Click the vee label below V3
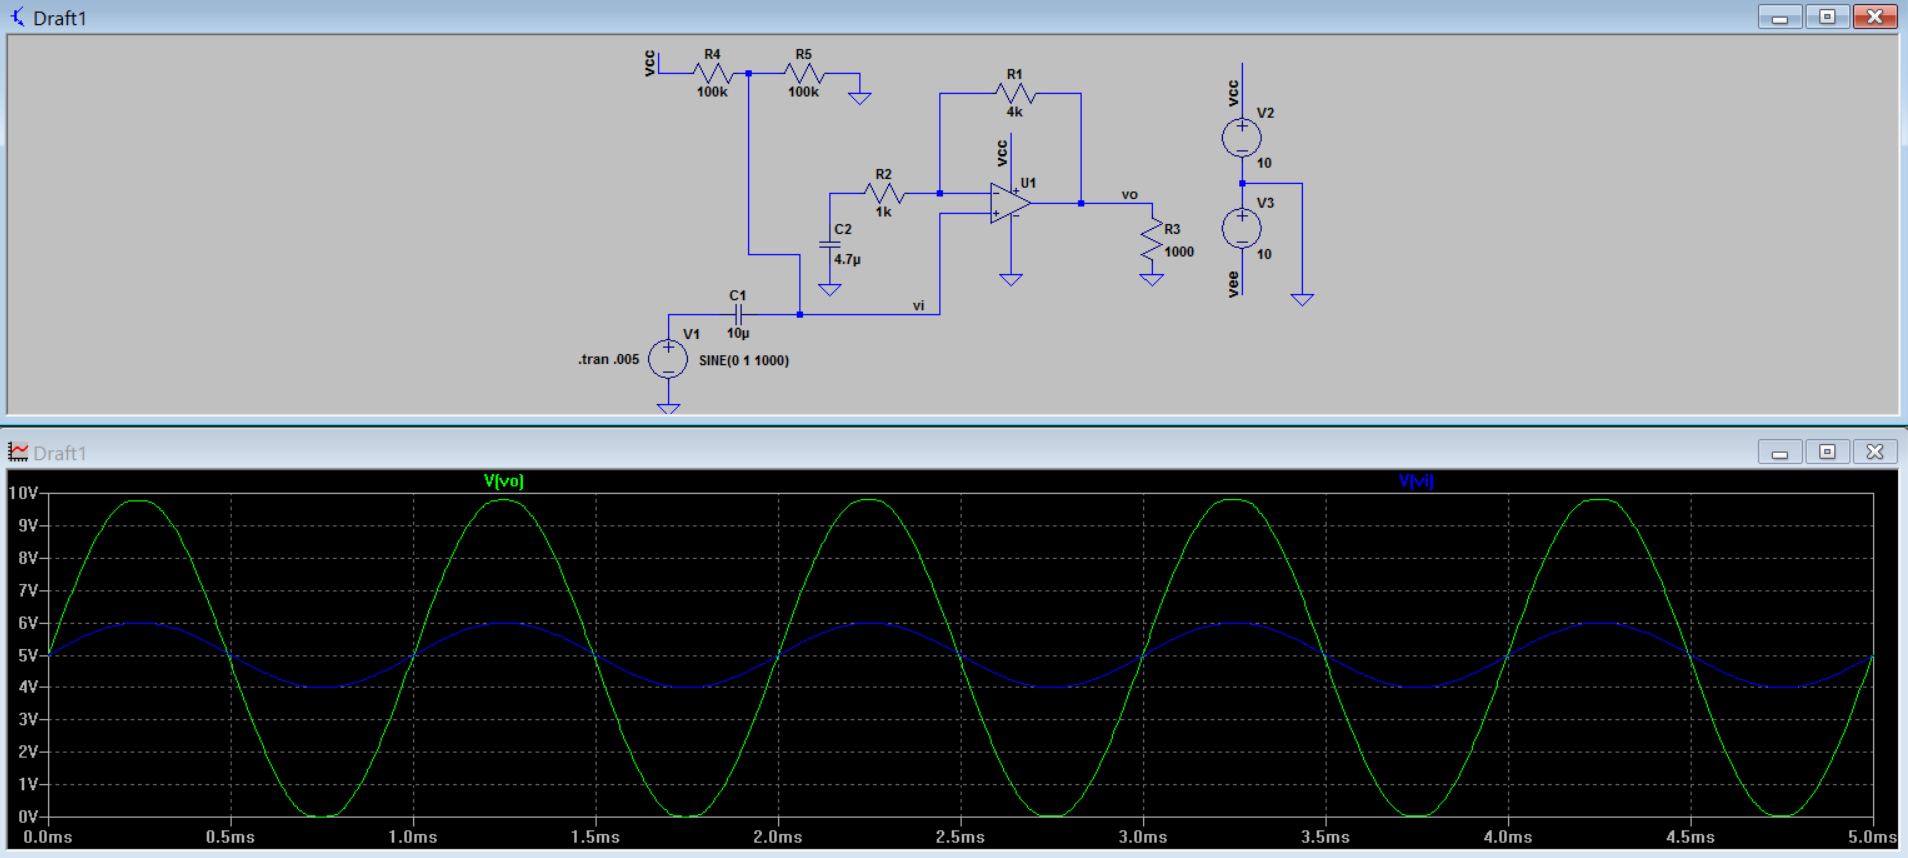This screenshot has height=858, width=1908. pyautogui.click(x=1233, y=284)
